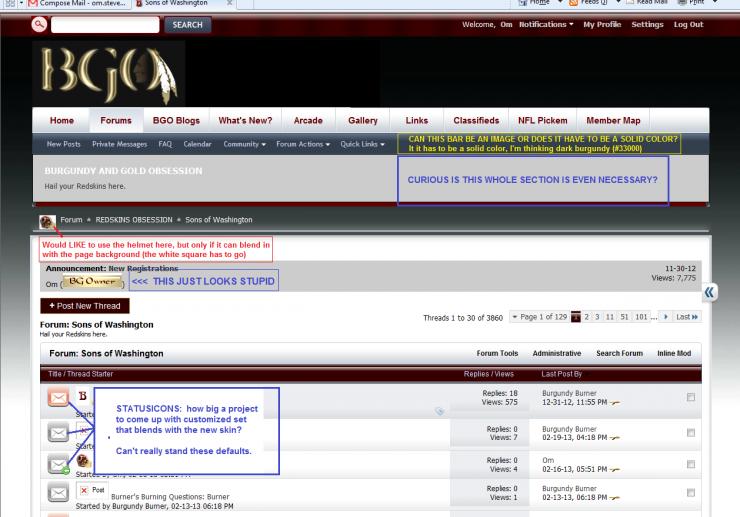Close the Sons of Washington browser tab
This screenshot has height=517, width=740.
tap(229, 3)
